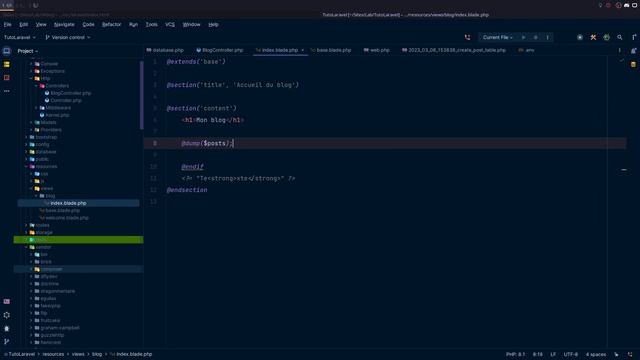The width and height of the screenshot is (640, 360).
Task: Open the bell-shaped icon in the left sidebar
Action: [x=7, y=328]
